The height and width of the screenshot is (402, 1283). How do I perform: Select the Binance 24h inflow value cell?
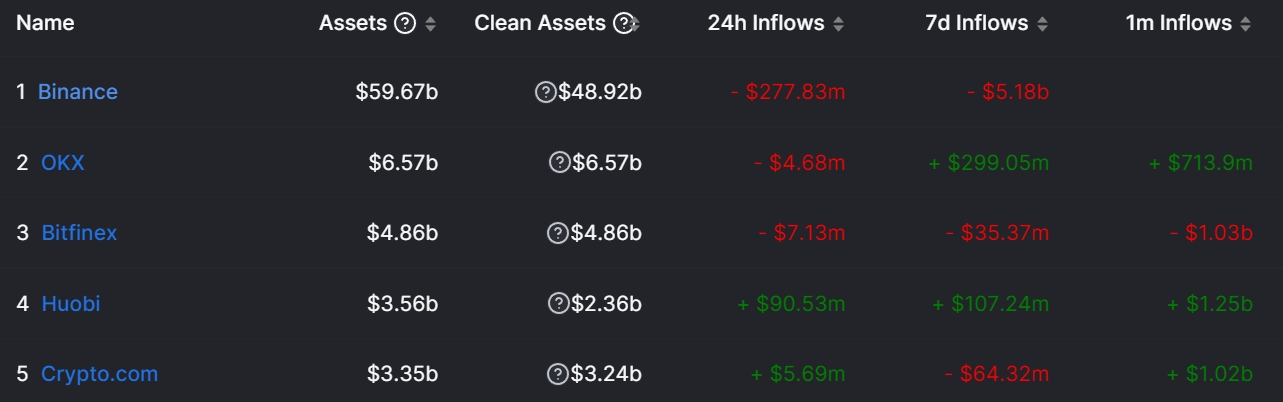[788, 92]
